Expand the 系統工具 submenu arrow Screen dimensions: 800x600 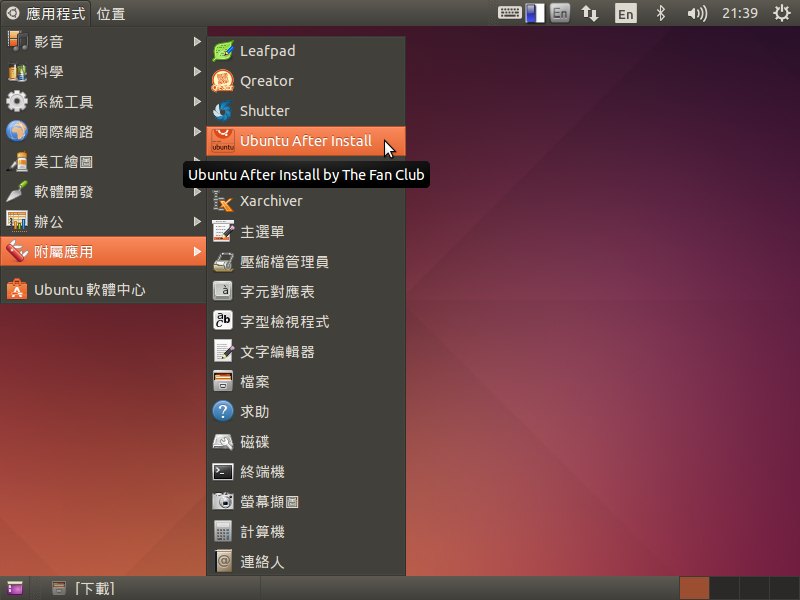click(x=197, y=102)
